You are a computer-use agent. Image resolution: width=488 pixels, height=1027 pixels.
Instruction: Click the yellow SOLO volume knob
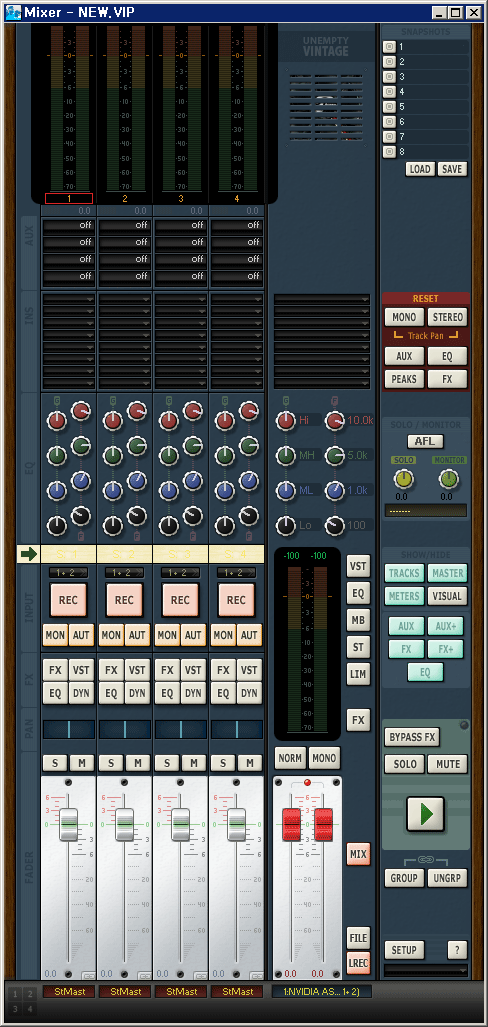[x=404, y=479]
